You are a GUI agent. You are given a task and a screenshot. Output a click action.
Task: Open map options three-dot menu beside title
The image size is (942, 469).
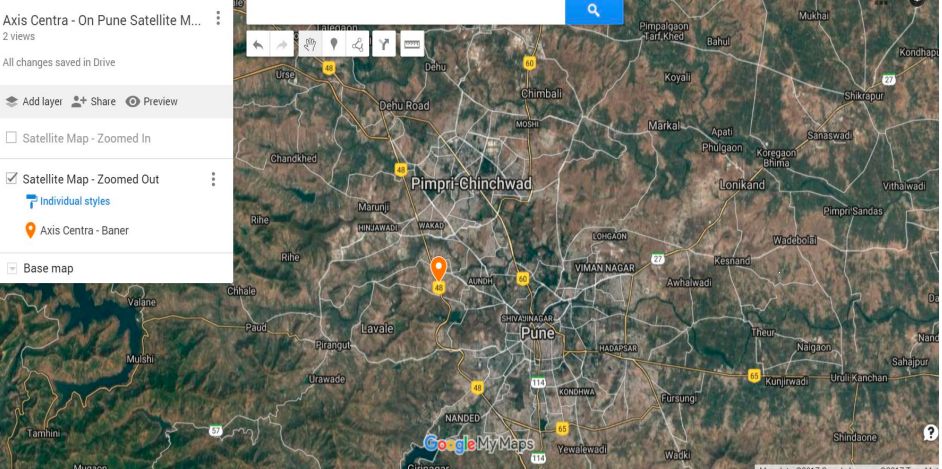coord(218,18)
